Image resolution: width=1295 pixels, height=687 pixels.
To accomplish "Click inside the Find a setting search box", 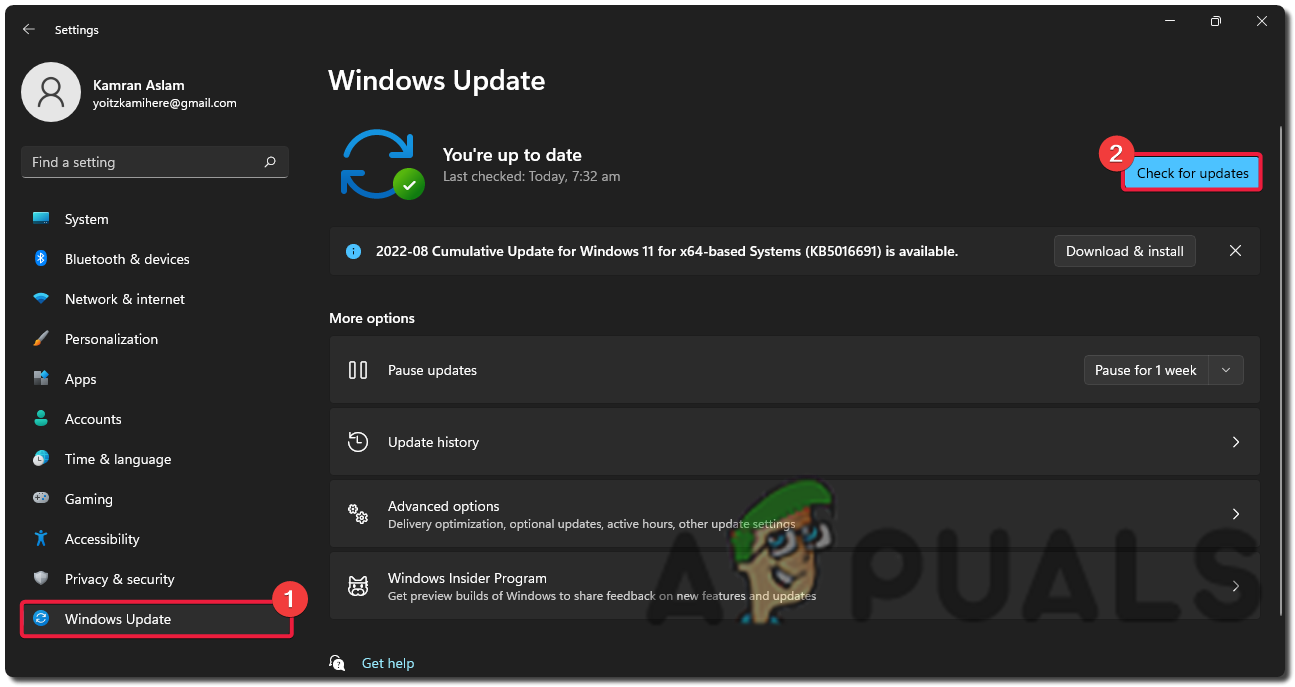I will point(155,162).
